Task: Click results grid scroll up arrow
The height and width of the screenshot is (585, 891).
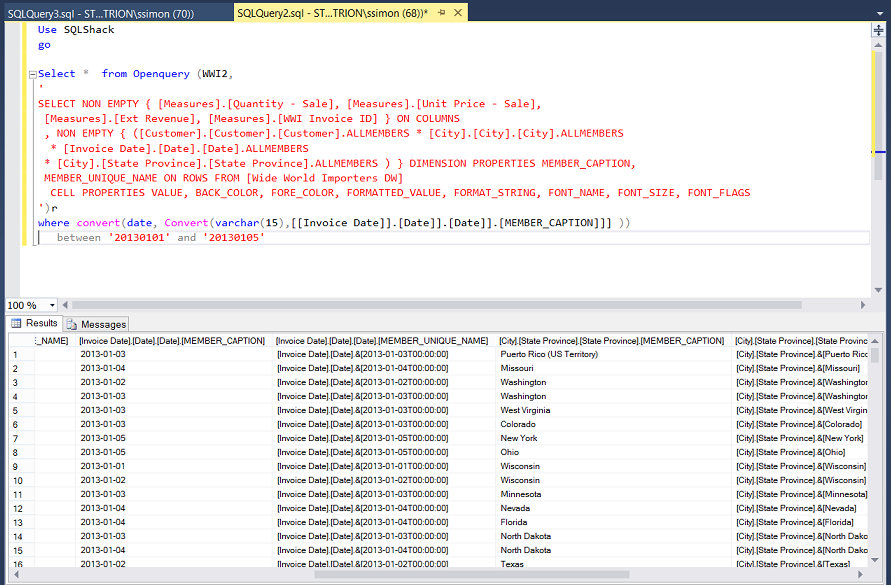Action: (876, 341)
